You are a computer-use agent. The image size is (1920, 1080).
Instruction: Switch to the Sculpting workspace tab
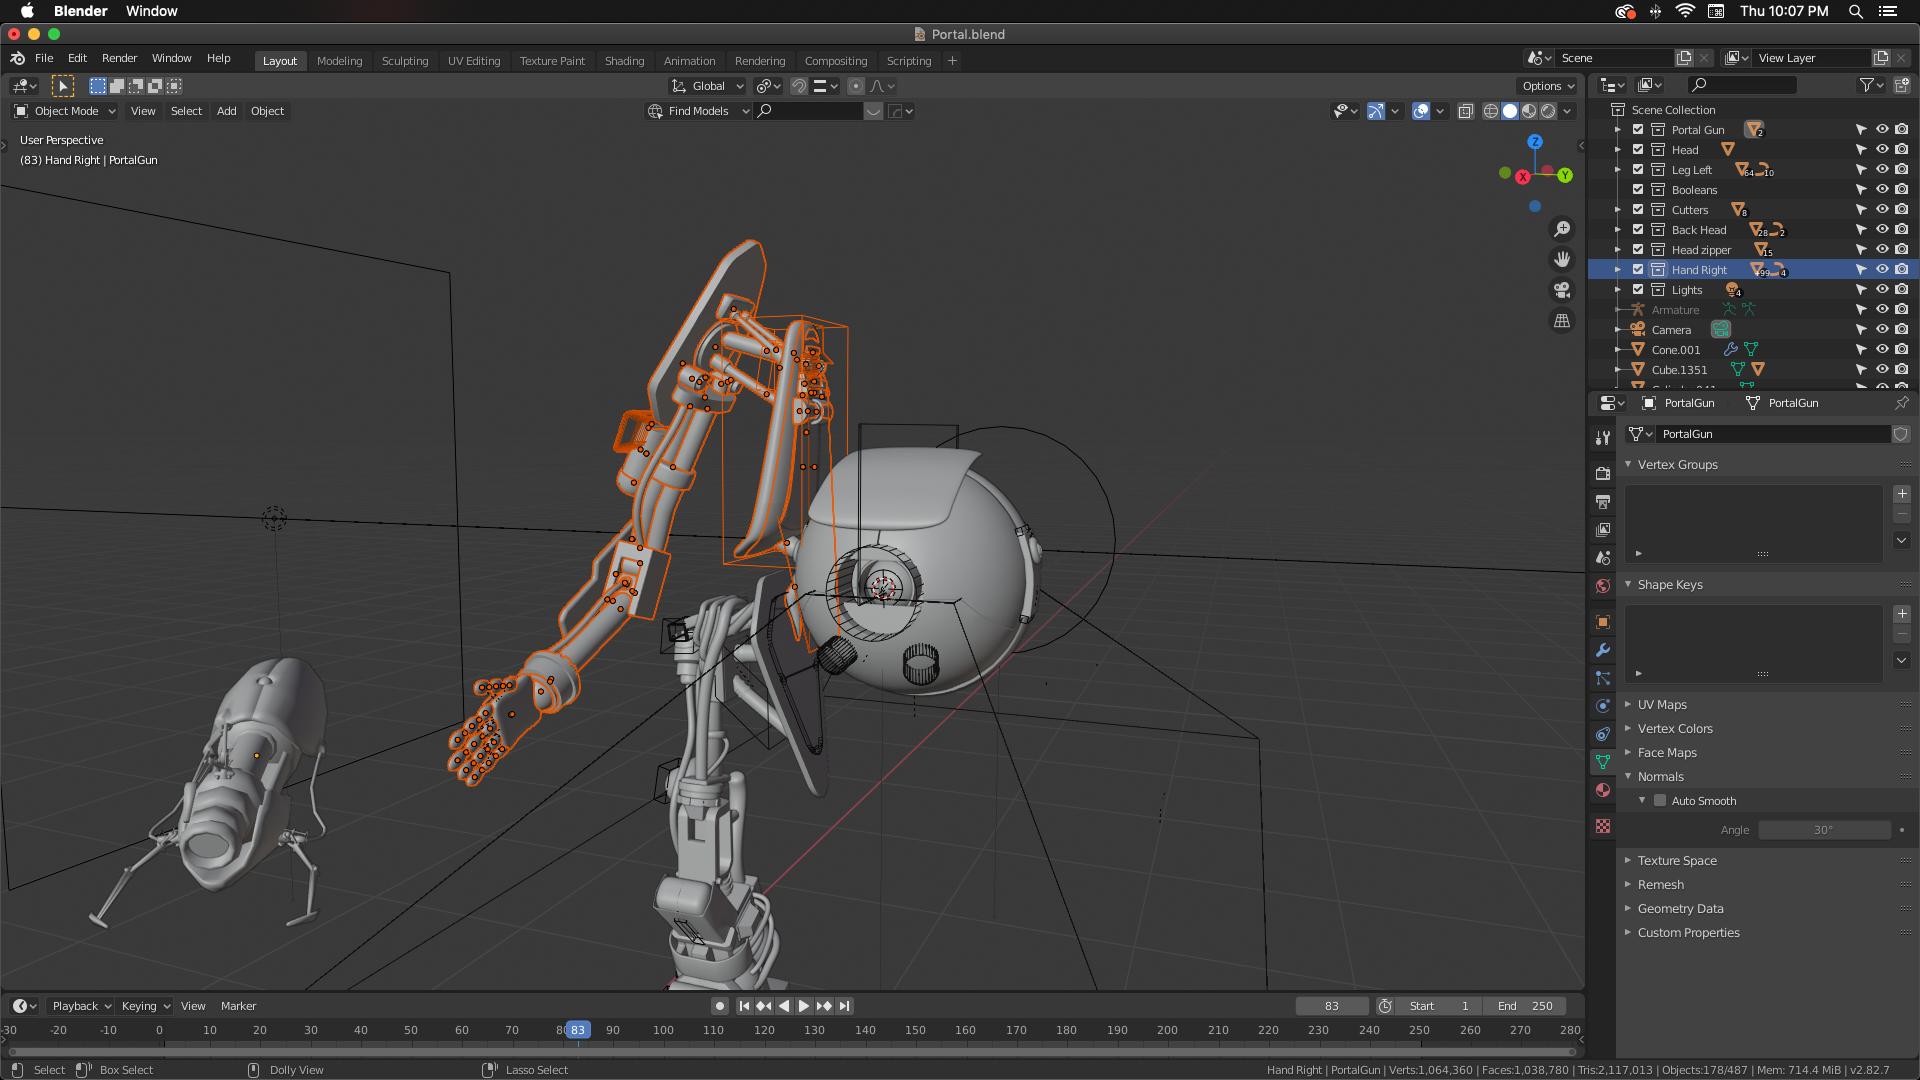(x=405, y=61)
